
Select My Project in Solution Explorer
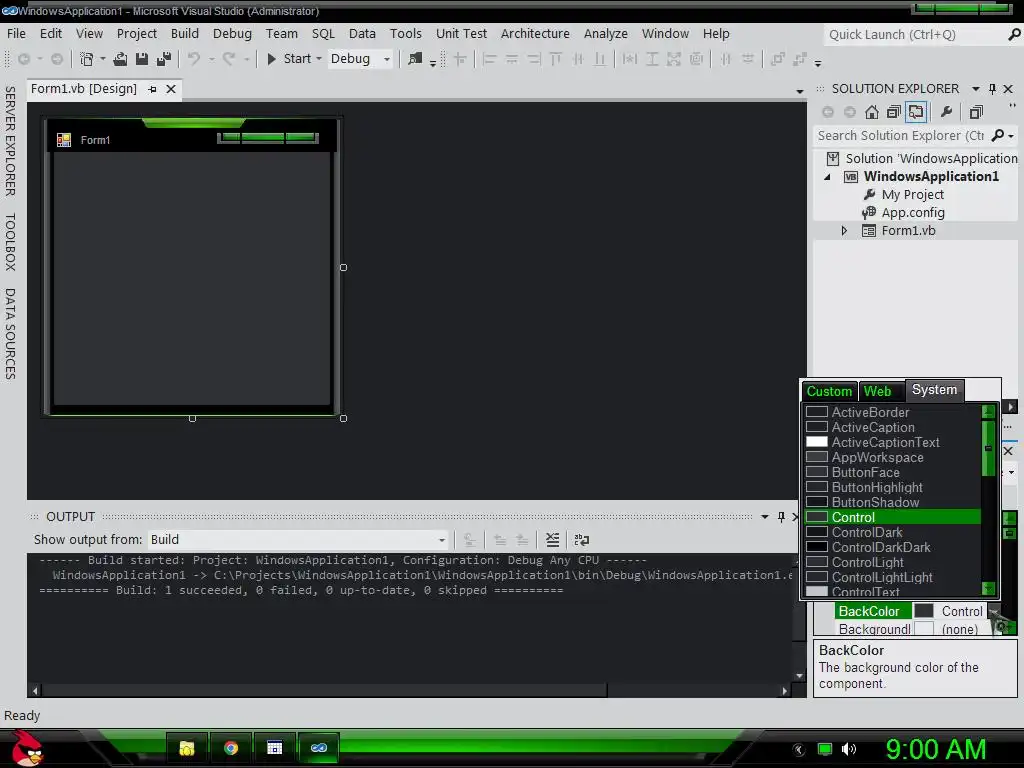click(912, 195)
